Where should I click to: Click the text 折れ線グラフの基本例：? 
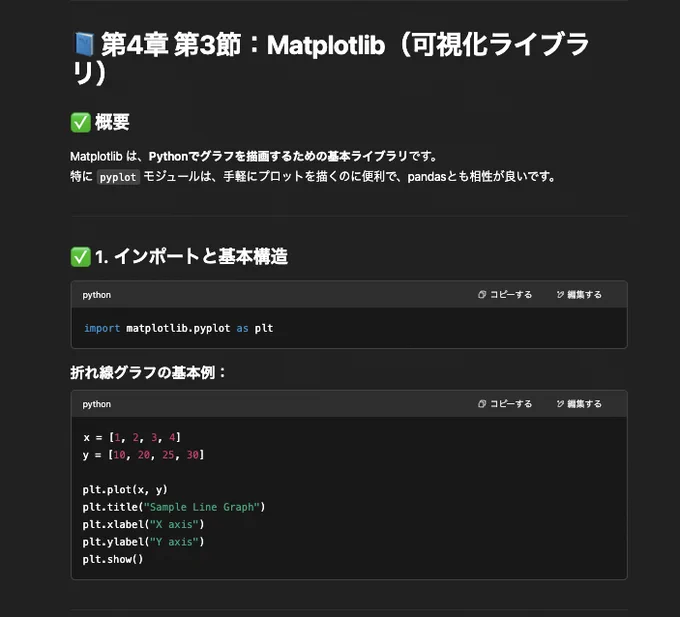click(148, 372)
